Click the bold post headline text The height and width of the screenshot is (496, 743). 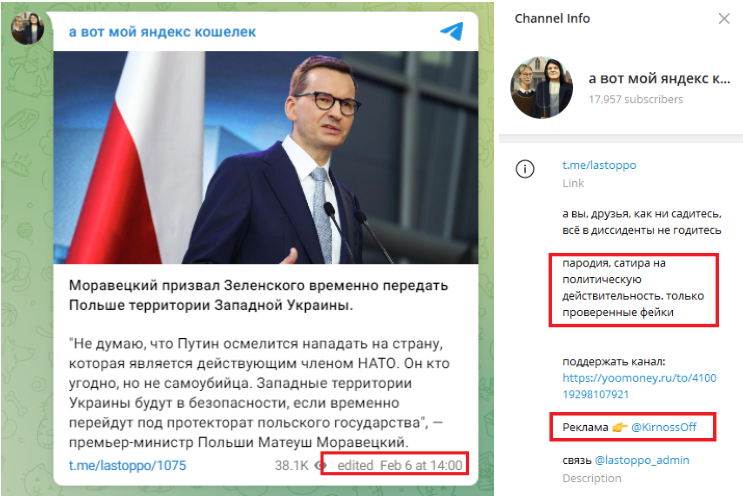pyautogui.click(x=258, y=295)
